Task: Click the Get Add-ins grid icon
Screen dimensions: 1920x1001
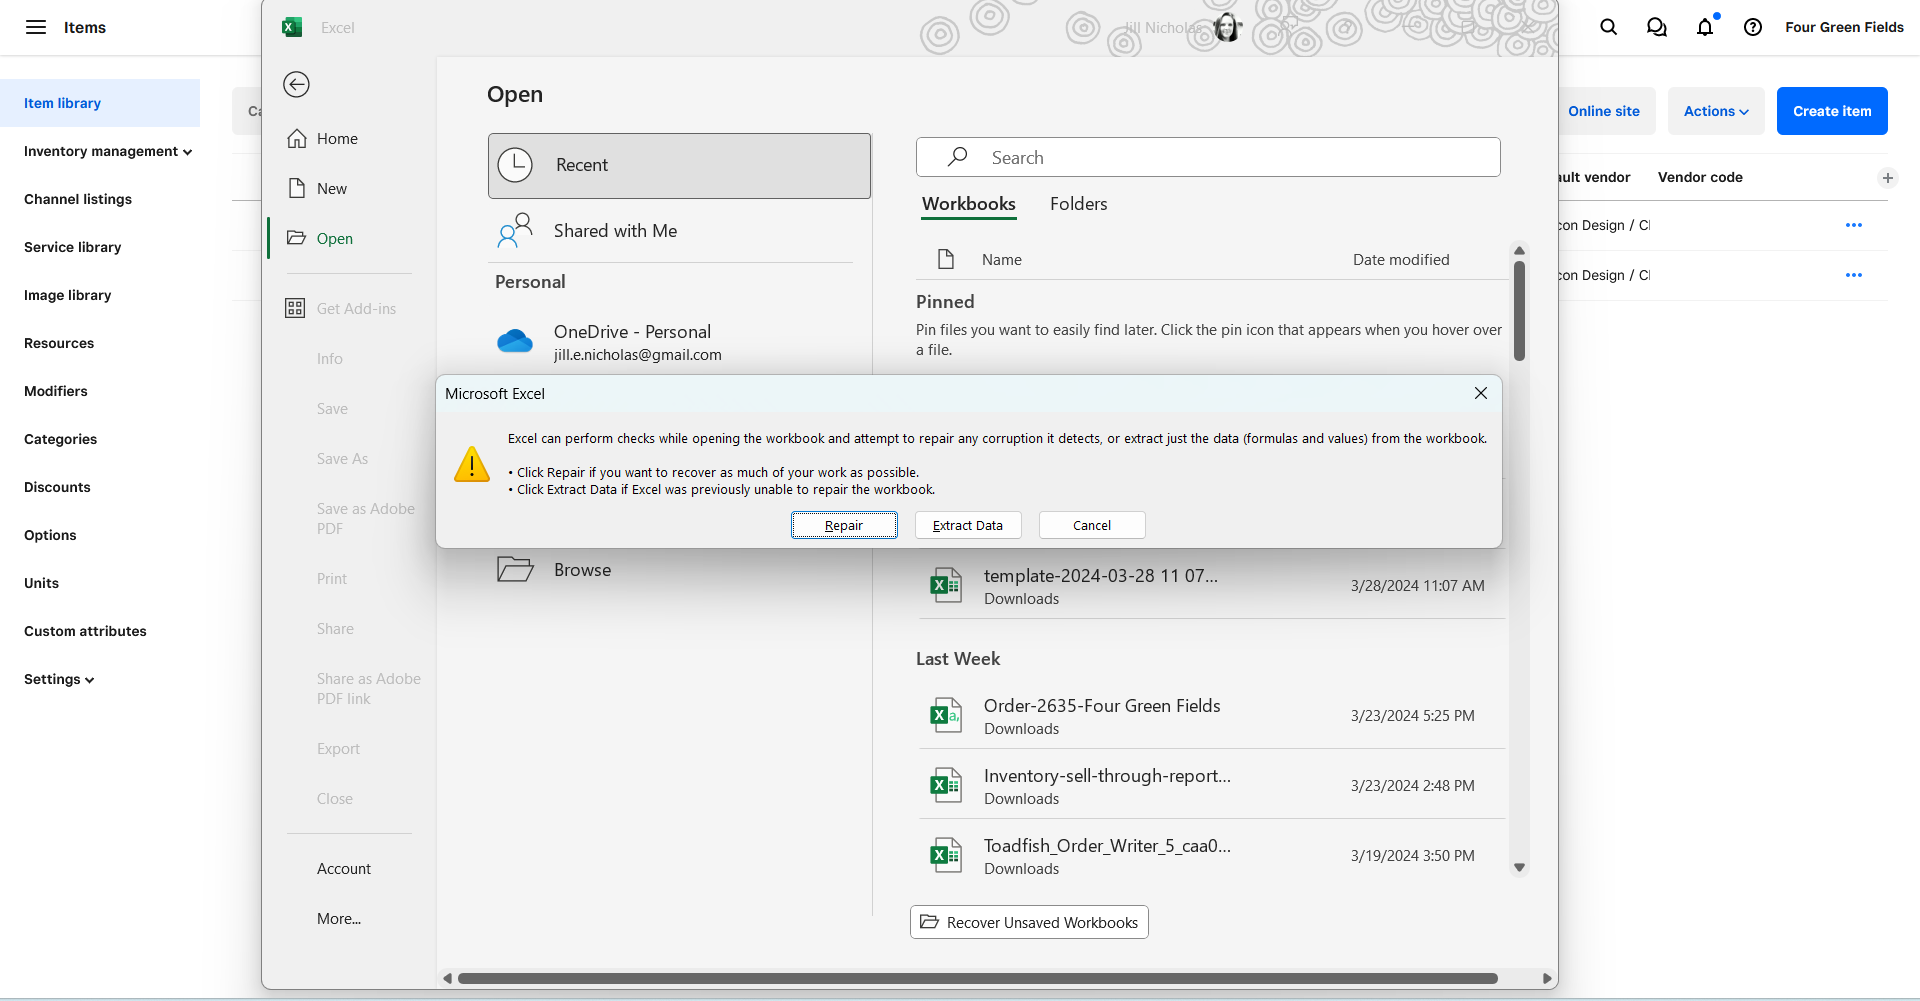Action: pyautogui.click(x=295, y=308)
